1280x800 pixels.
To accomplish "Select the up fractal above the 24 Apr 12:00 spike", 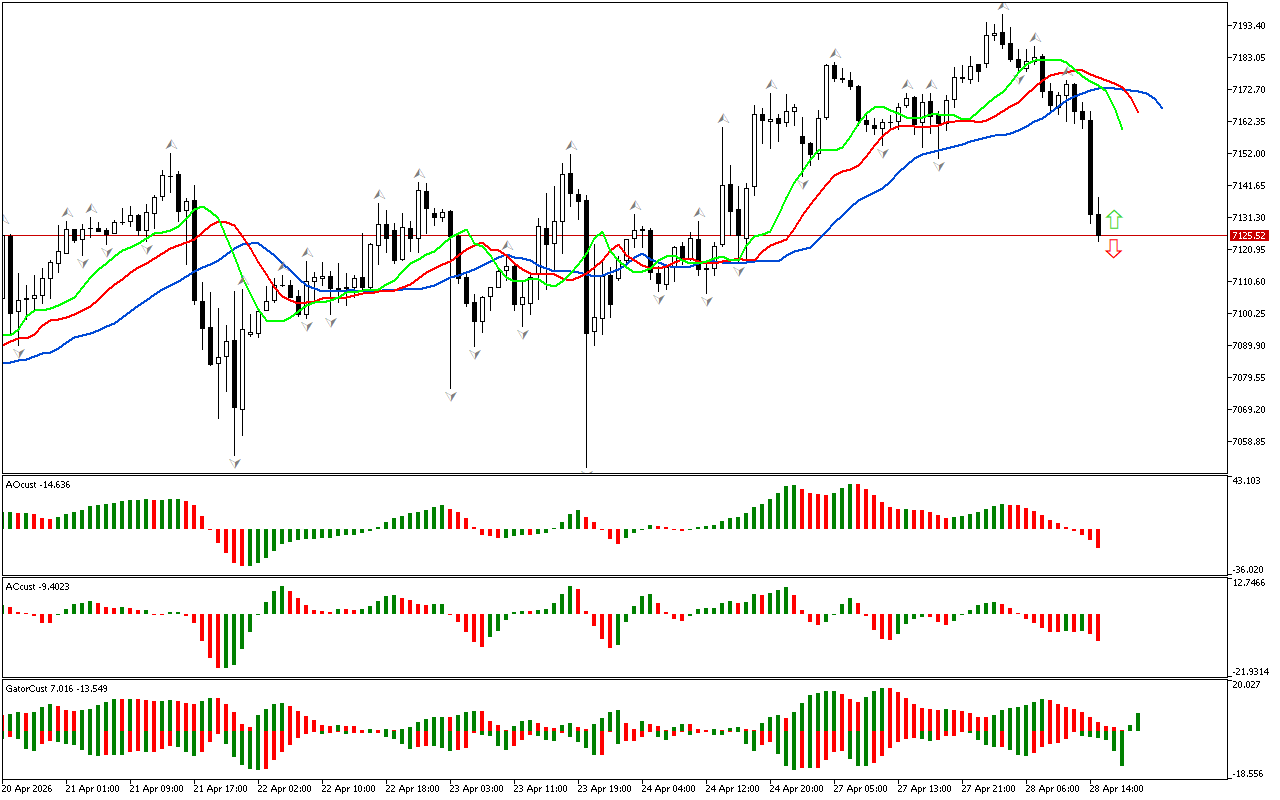I will [722, 118].
